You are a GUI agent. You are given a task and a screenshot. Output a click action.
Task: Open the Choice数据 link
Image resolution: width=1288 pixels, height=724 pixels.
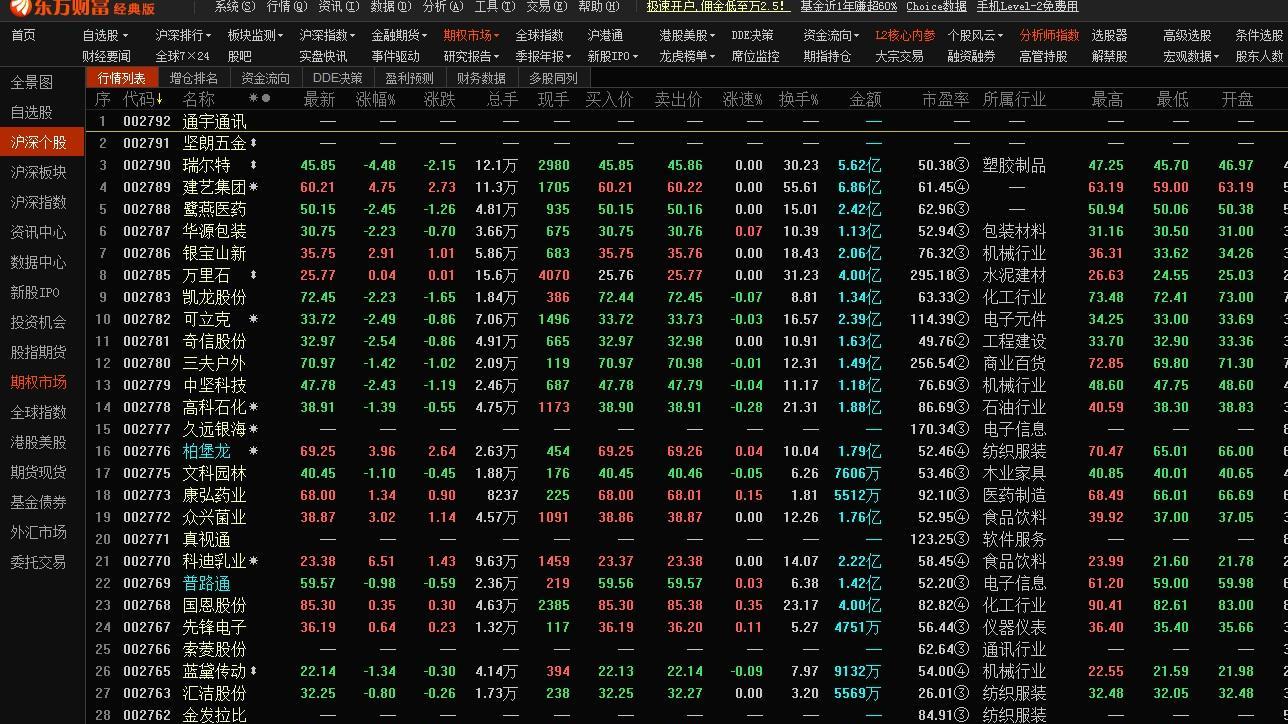[936, 7]
